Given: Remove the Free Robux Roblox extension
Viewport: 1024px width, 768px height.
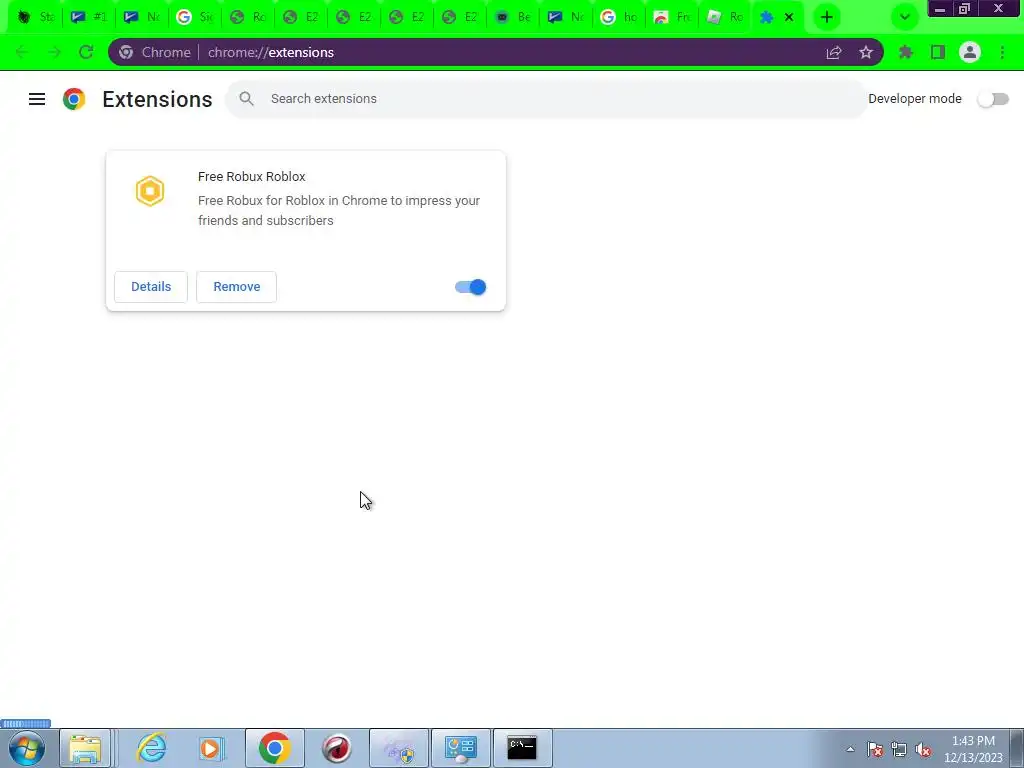Looking at the screenshot, I should pos(236,287).
